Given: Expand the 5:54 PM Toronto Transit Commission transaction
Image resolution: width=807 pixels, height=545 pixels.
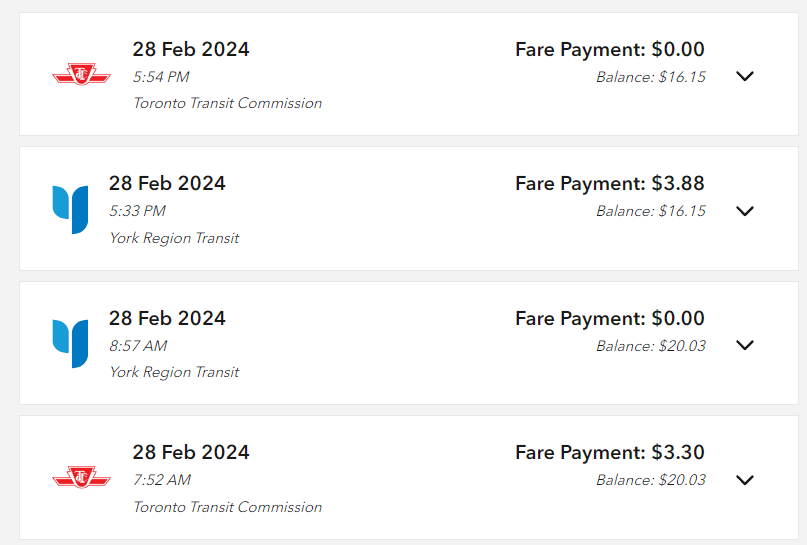Looking at the screenshot, I should (744, 76).
